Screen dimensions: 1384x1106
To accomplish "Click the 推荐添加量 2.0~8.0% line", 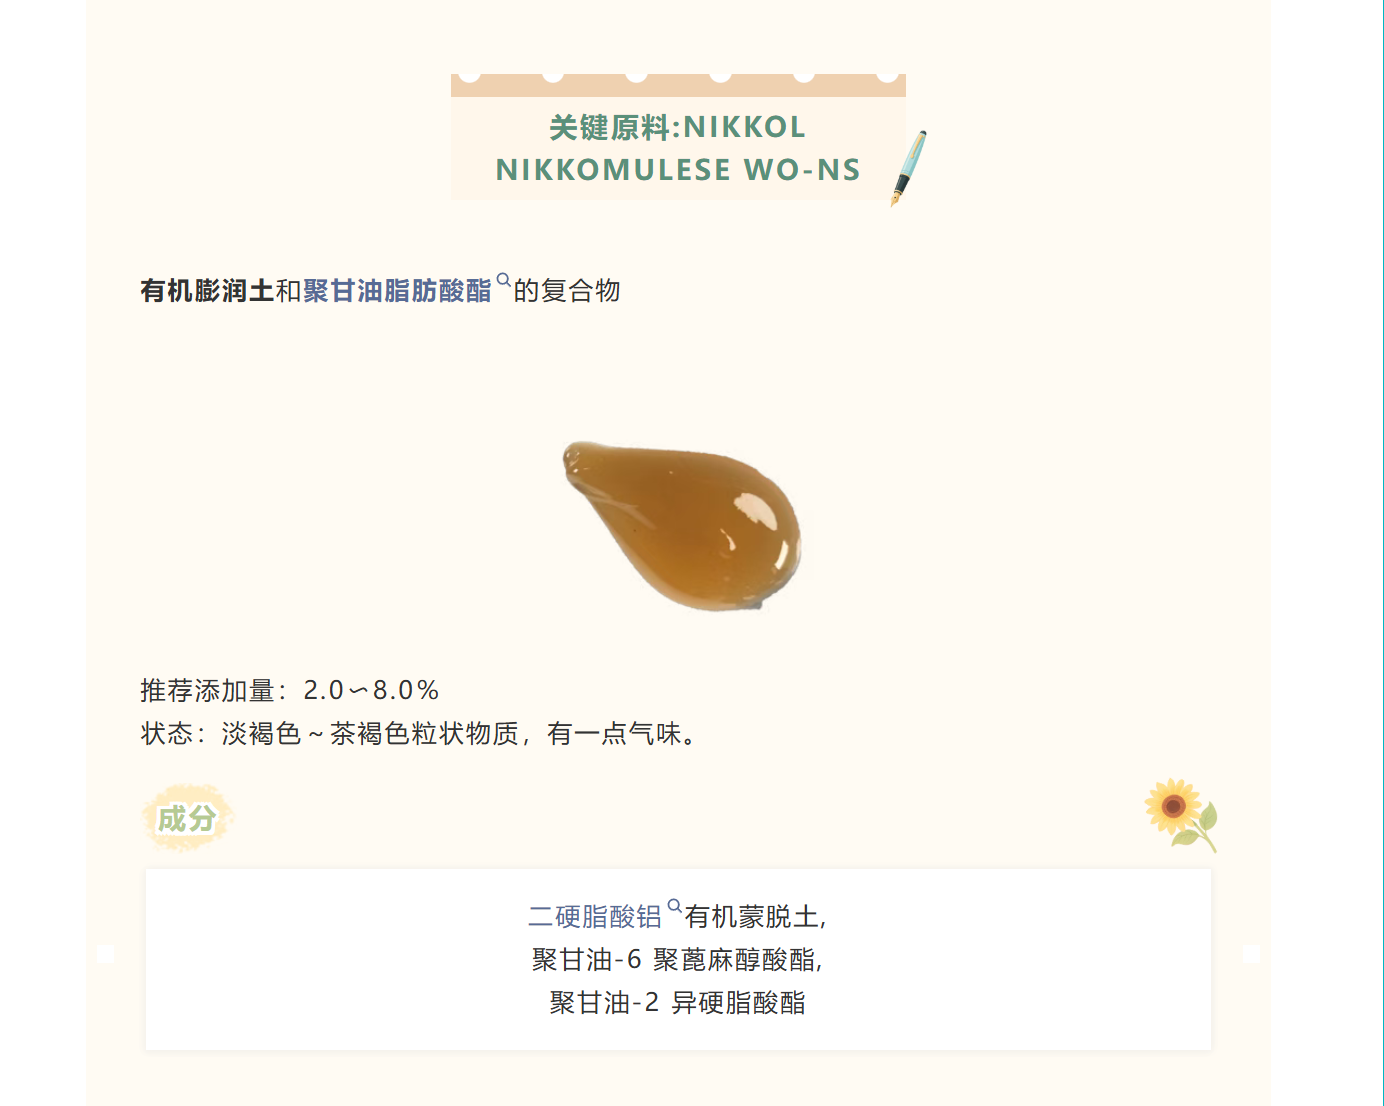I will pyautogui.click(x=290, y=690).
